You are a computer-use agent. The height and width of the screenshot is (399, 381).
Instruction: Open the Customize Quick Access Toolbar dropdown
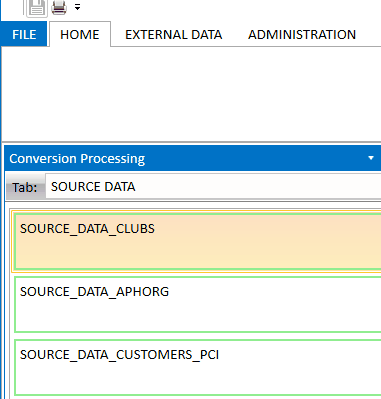tap(77, 7)
